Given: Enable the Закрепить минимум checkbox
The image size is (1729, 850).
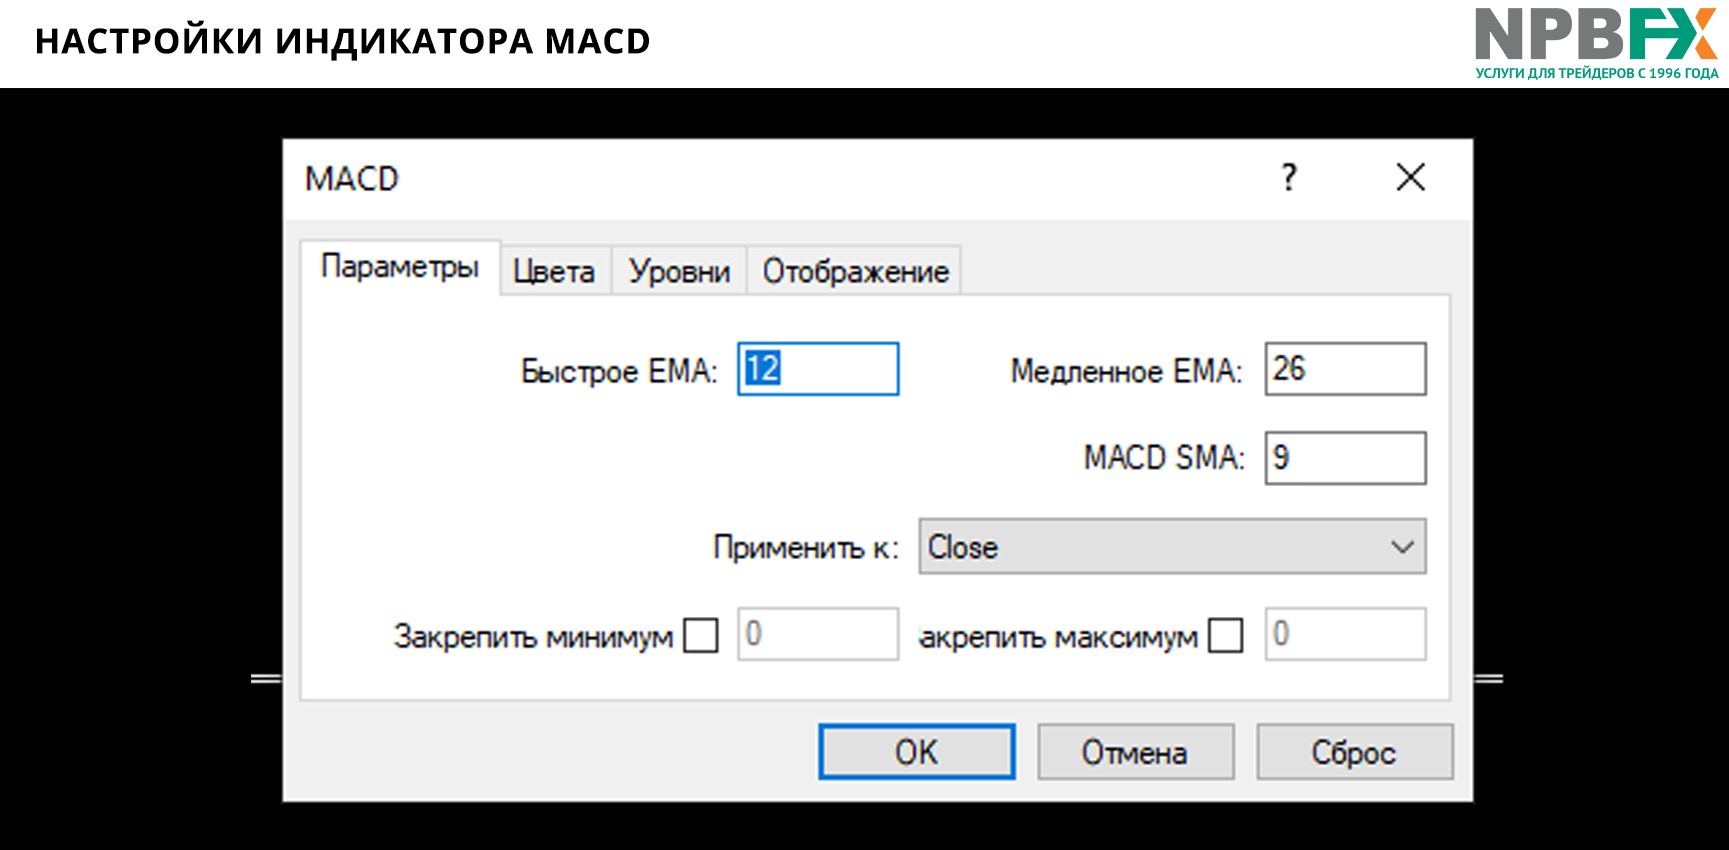Looking at the screenshot, I should click(700, 635).
